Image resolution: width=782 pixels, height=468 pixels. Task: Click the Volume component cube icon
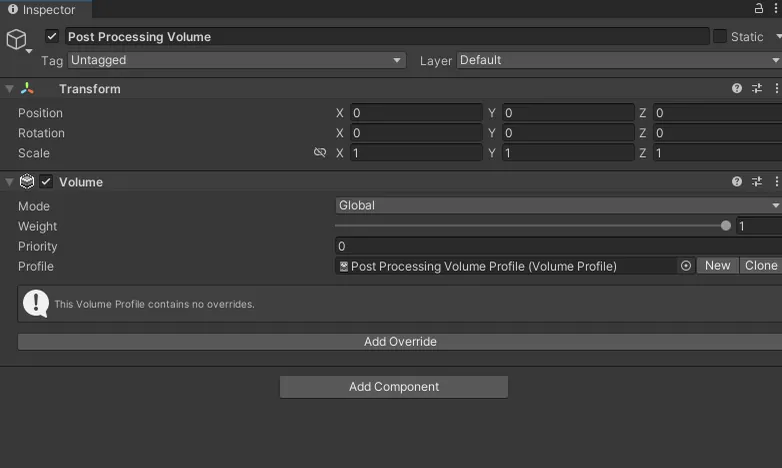point(27,182)
